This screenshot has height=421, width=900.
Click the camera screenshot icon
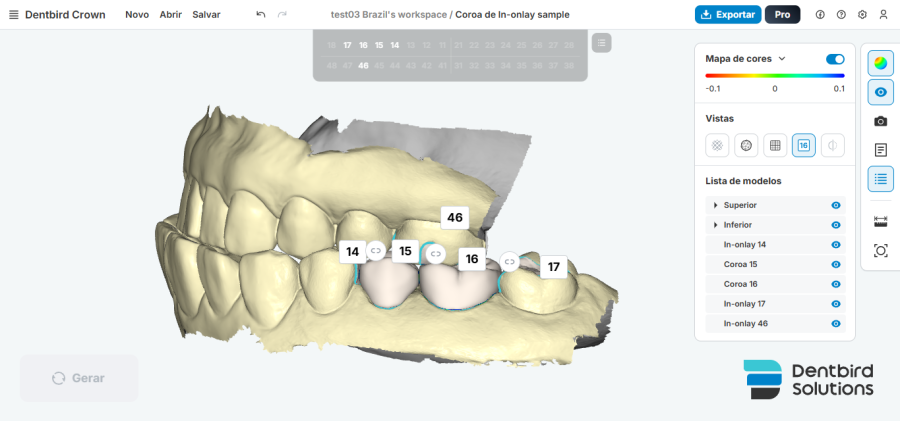(880, 121)
